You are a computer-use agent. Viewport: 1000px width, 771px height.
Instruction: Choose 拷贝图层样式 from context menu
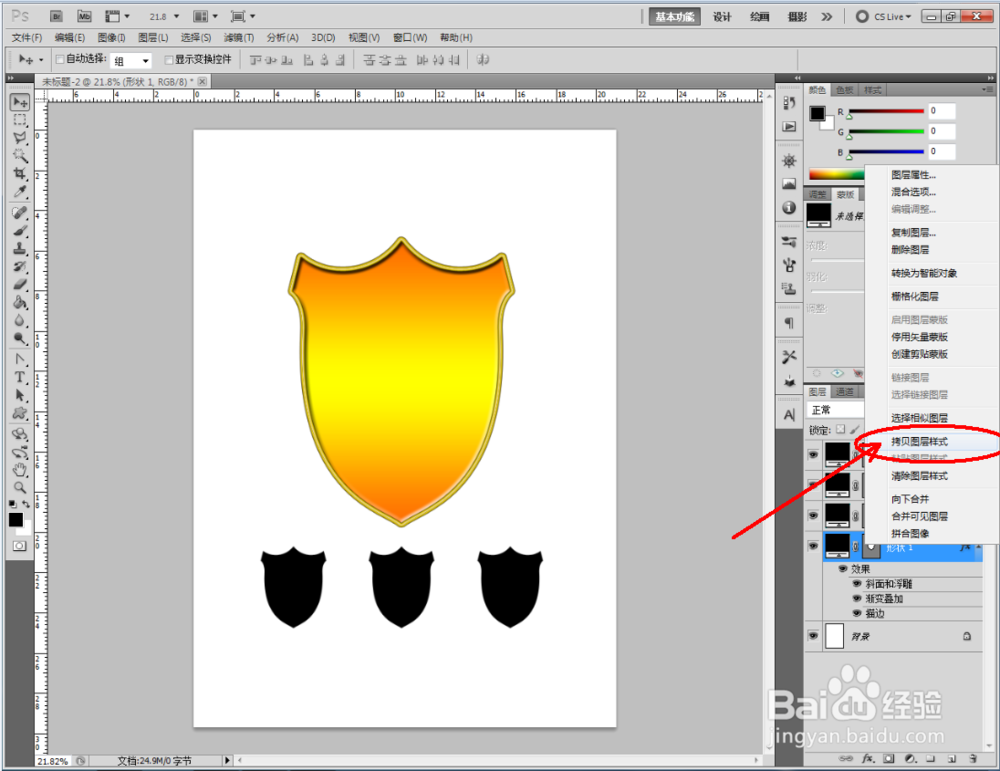coord(919,441)
